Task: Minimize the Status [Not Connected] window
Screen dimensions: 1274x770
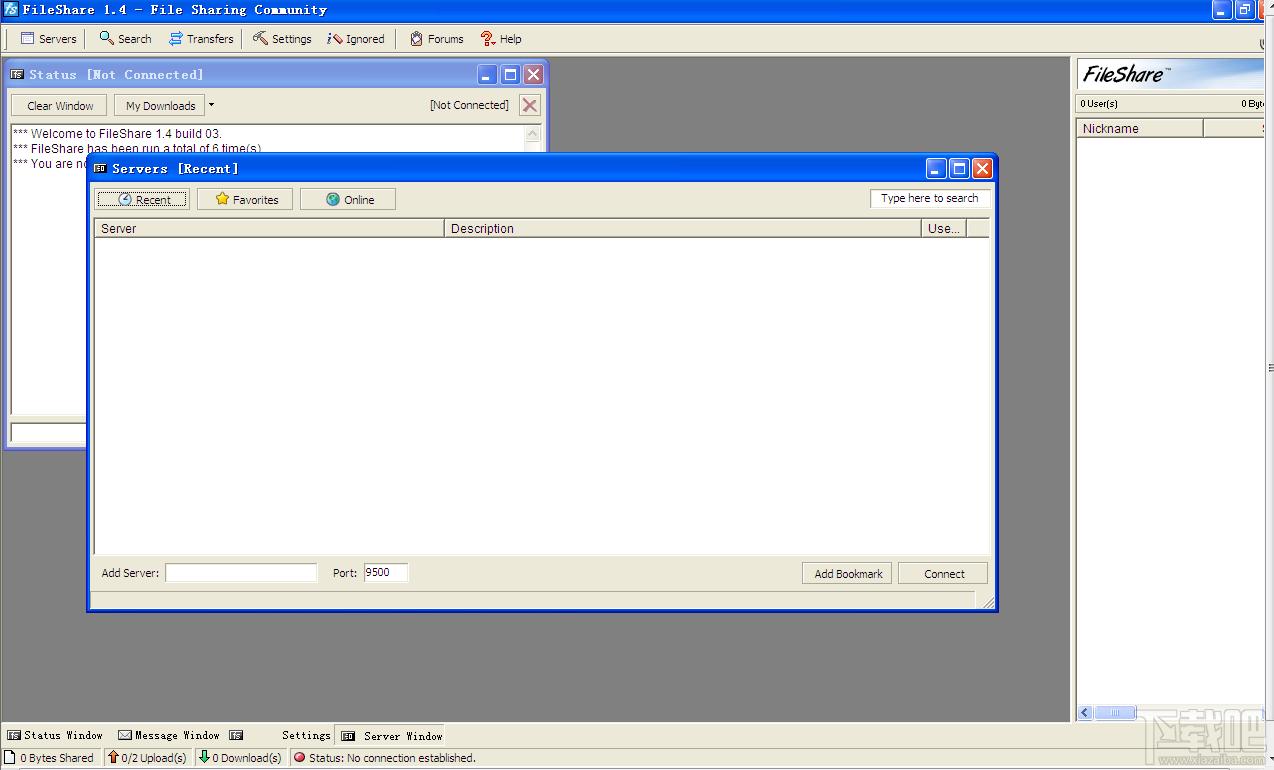Action: [x=487, y=74]
